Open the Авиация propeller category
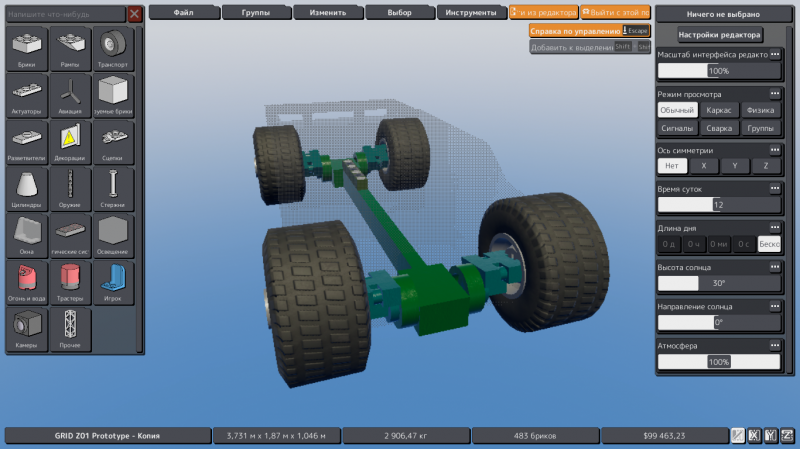This screenshot has height=449, width=800. pyautogui.click(x=70, y=96)
